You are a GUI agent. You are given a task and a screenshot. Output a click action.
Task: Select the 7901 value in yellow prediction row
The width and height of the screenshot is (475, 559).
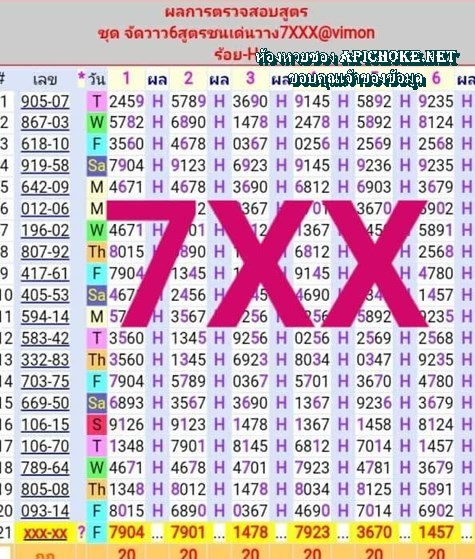click(188, 532)
